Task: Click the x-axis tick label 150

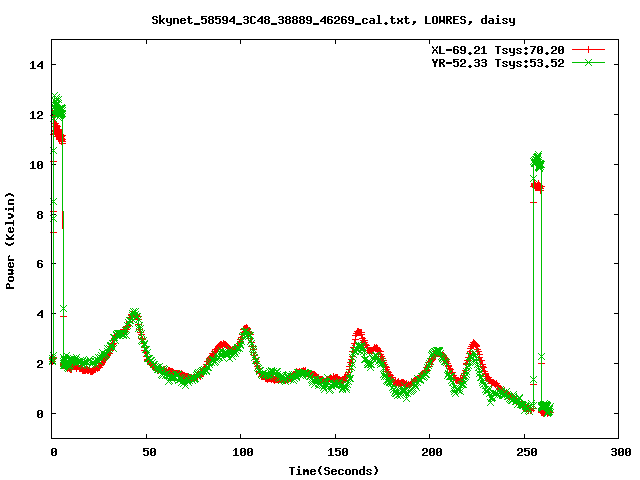Action: click(337, 452)
